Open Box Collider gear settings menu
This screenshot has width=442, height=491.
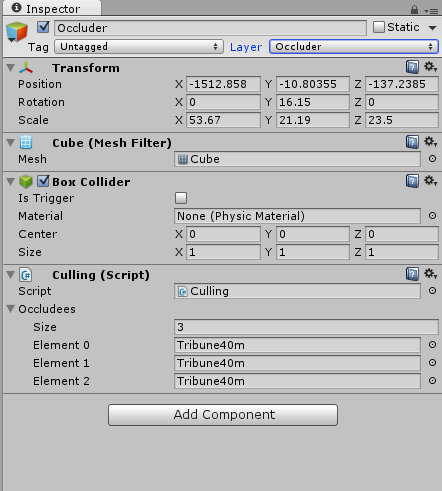(x=430, y=181)
